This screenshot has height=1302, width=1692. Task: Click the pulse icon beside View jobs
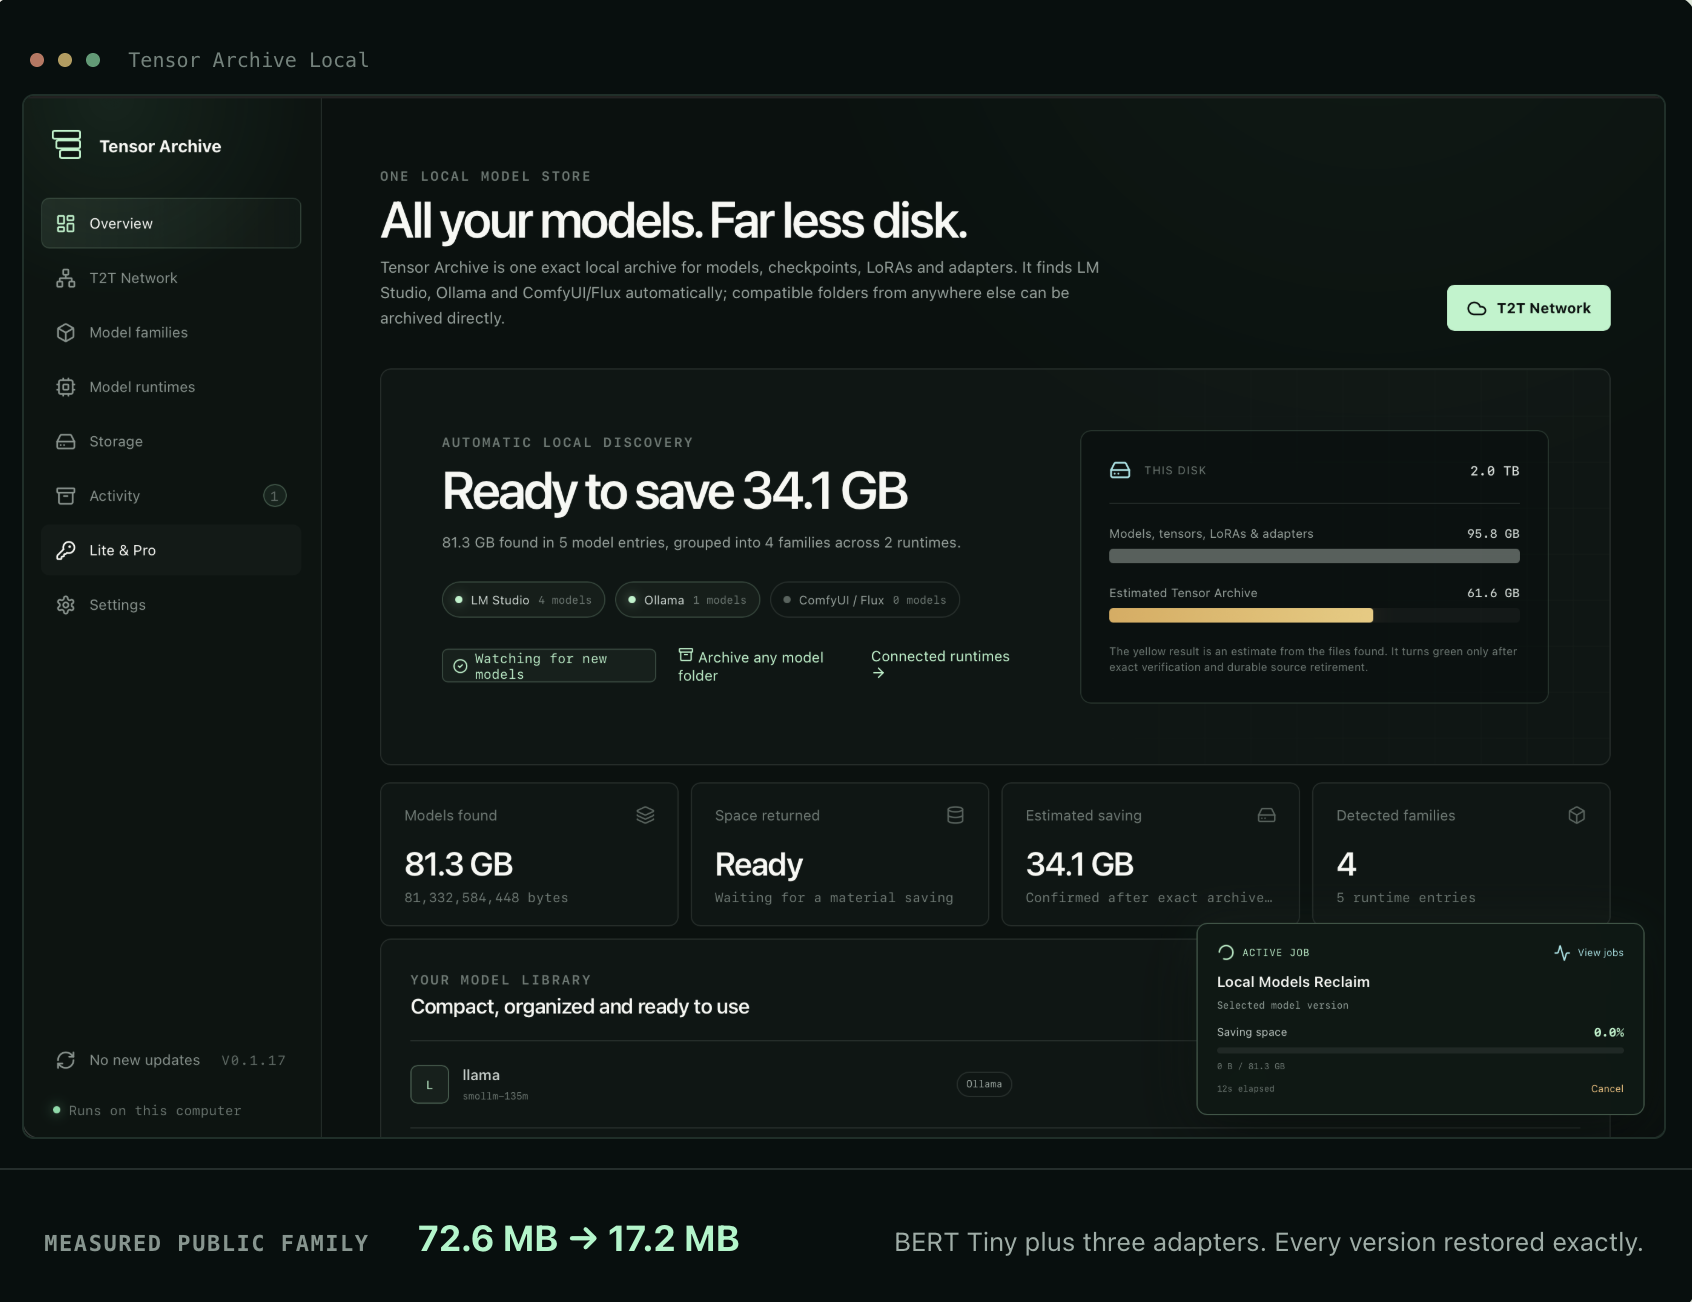coord(1562,952)
